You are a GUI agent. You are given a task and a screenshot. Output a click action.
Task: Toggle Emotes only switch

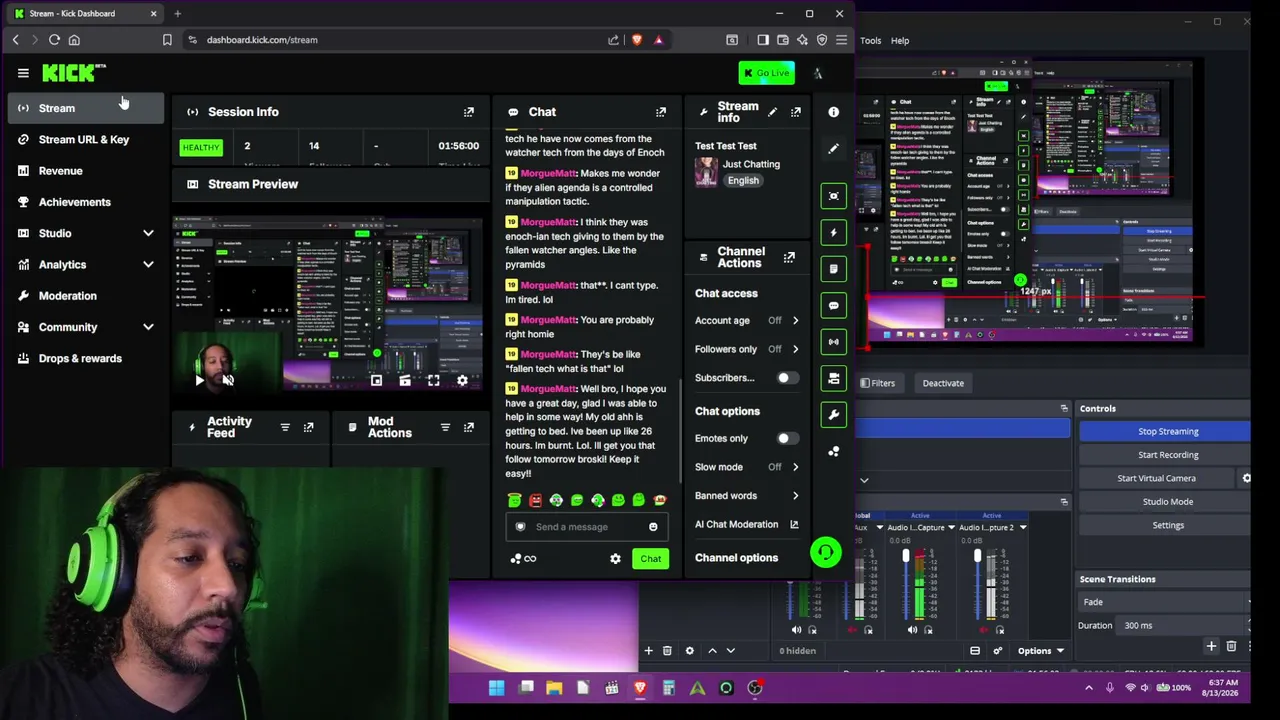click(x=786, y=439)
